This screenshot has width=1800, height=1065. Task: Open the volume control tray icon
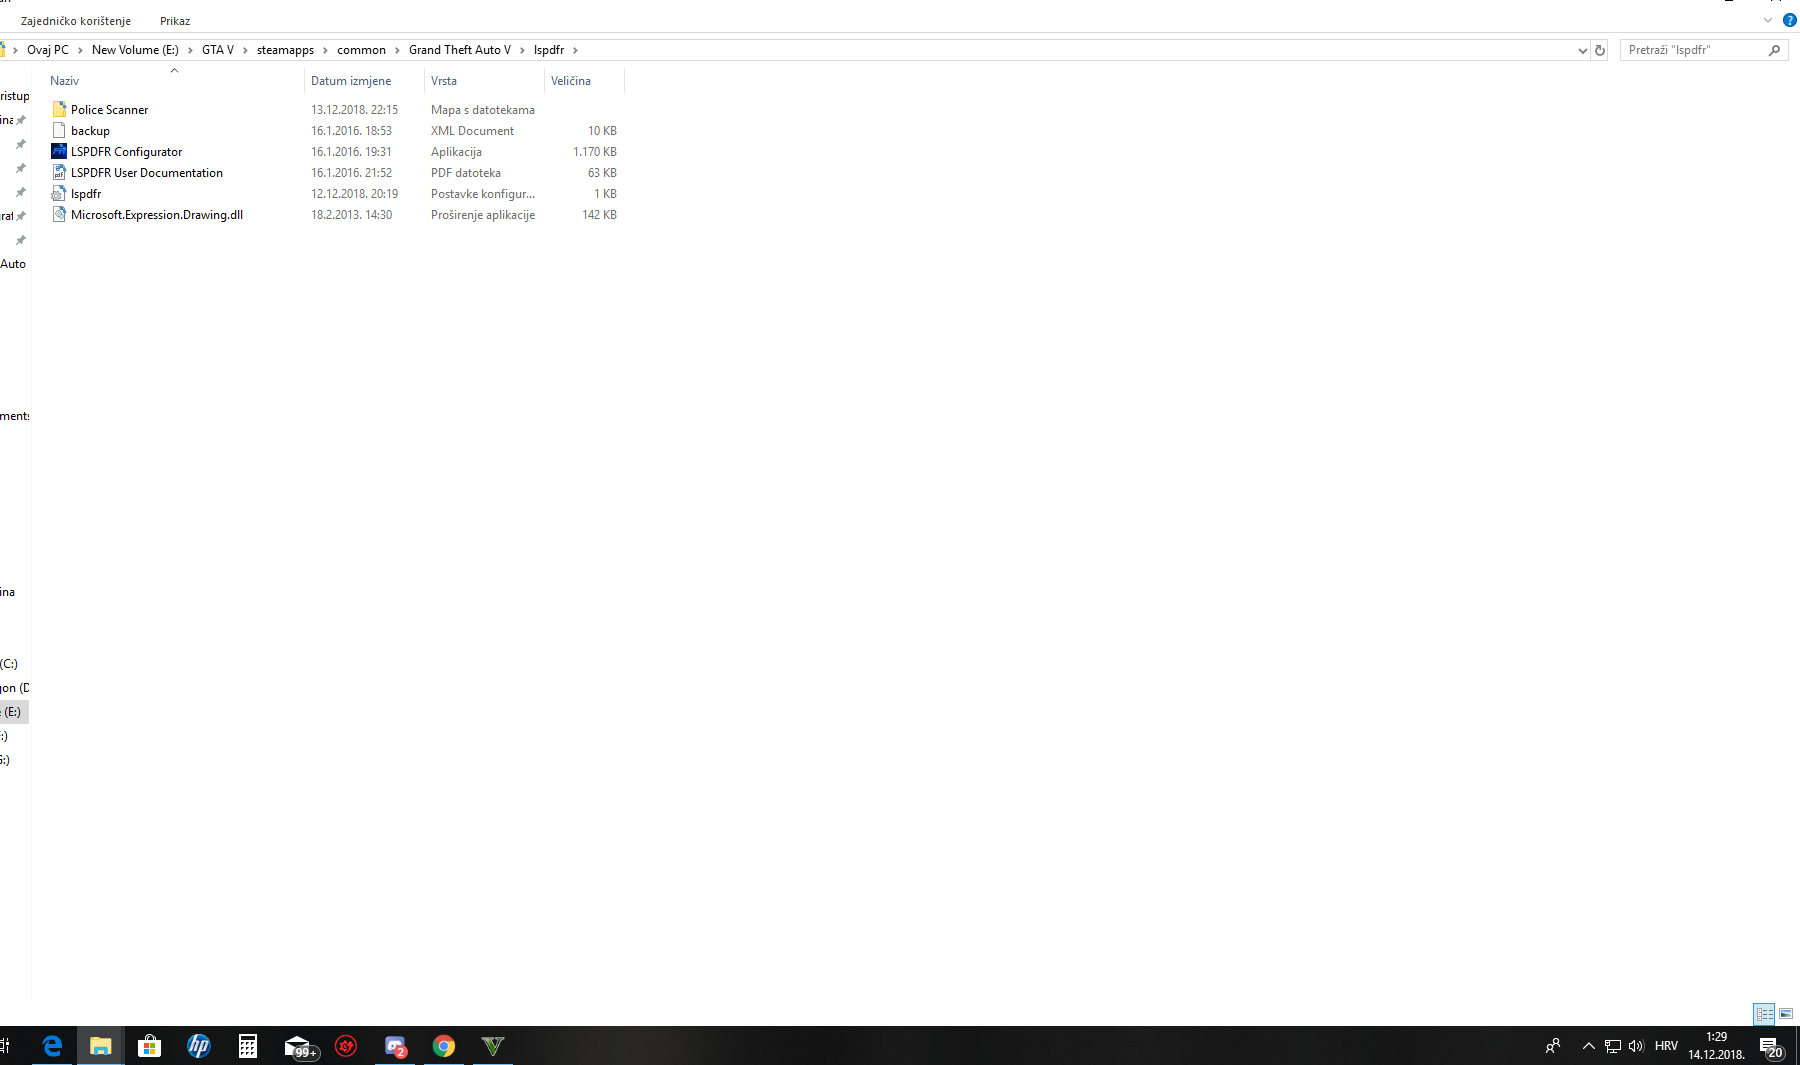(1636, 1046)
